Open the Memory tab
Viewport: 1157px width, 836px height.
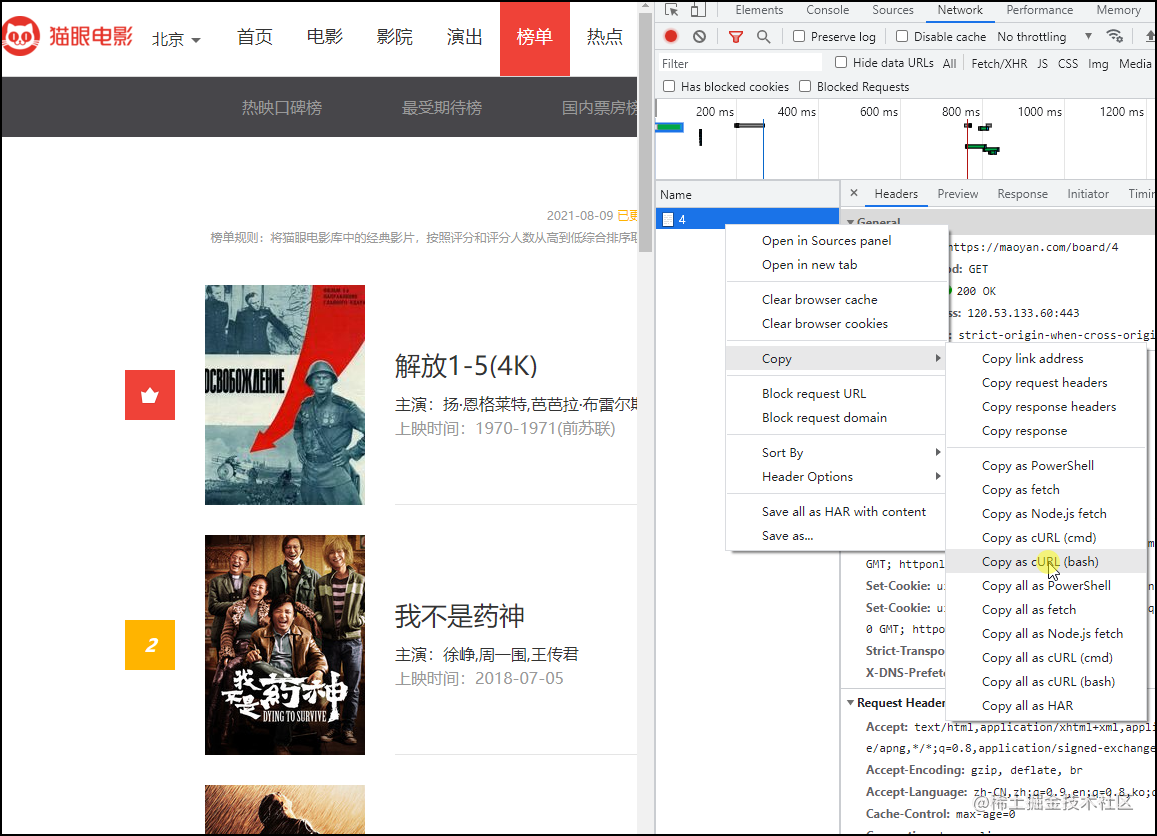[1118, 10]
